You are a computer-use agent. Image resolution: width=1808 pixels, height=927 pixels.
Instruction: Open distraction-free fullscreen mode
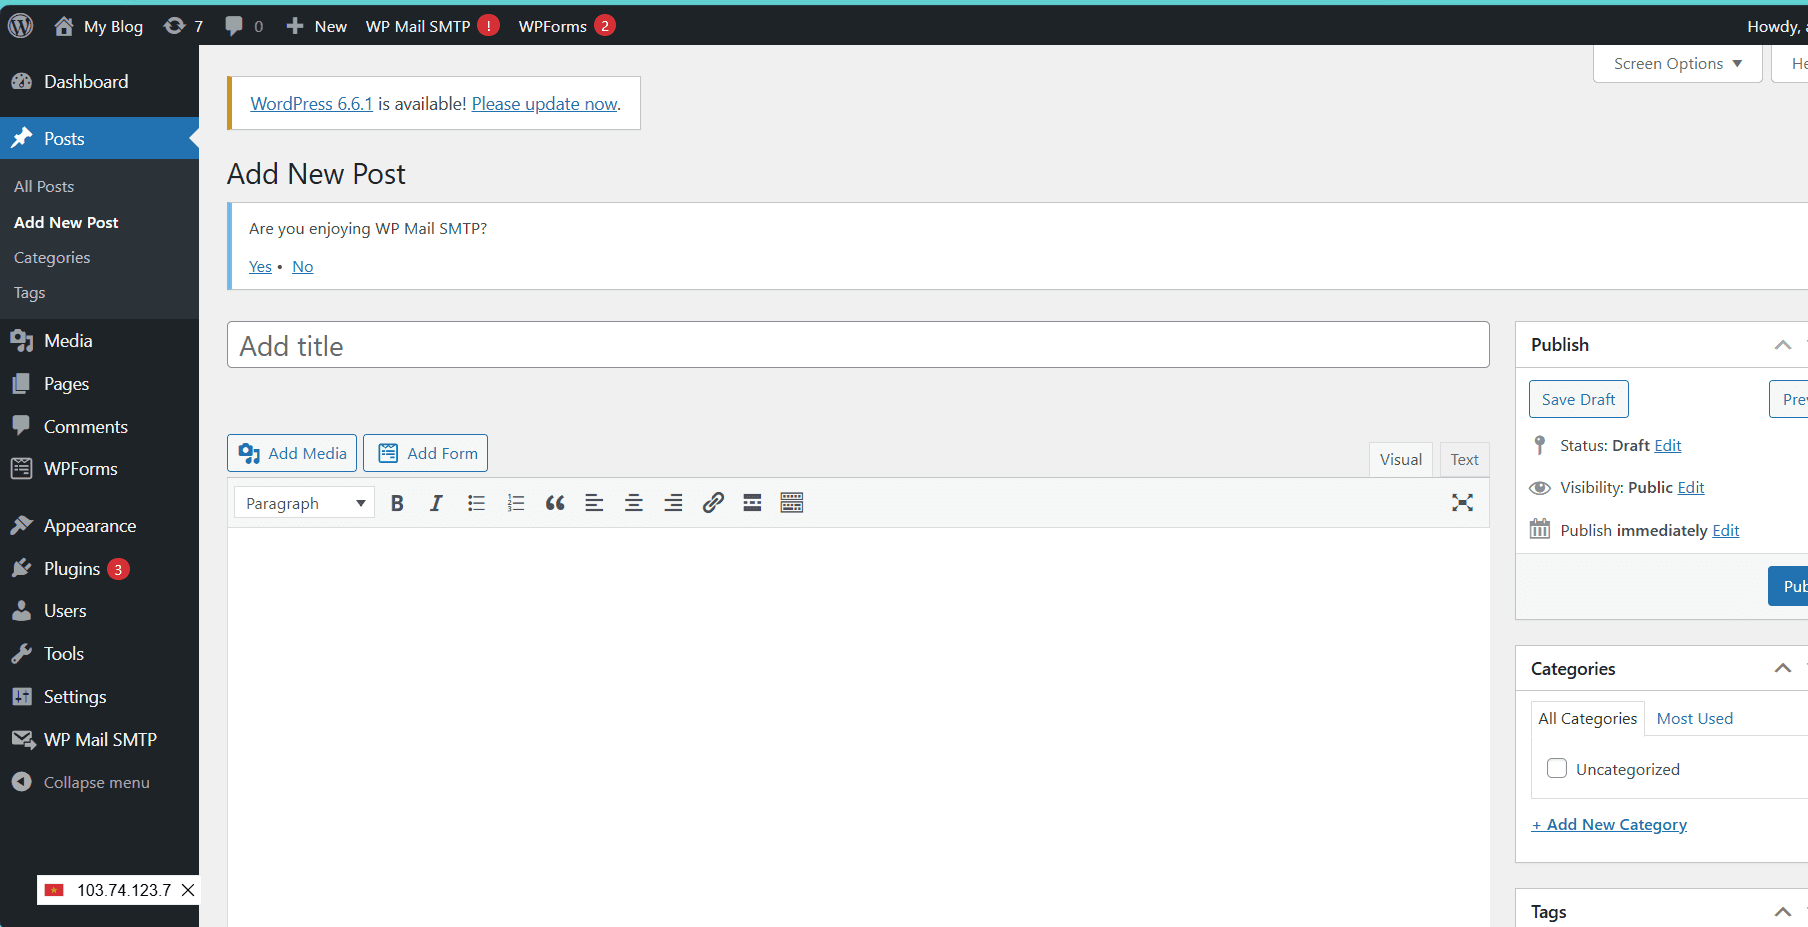coord(1463,503)
